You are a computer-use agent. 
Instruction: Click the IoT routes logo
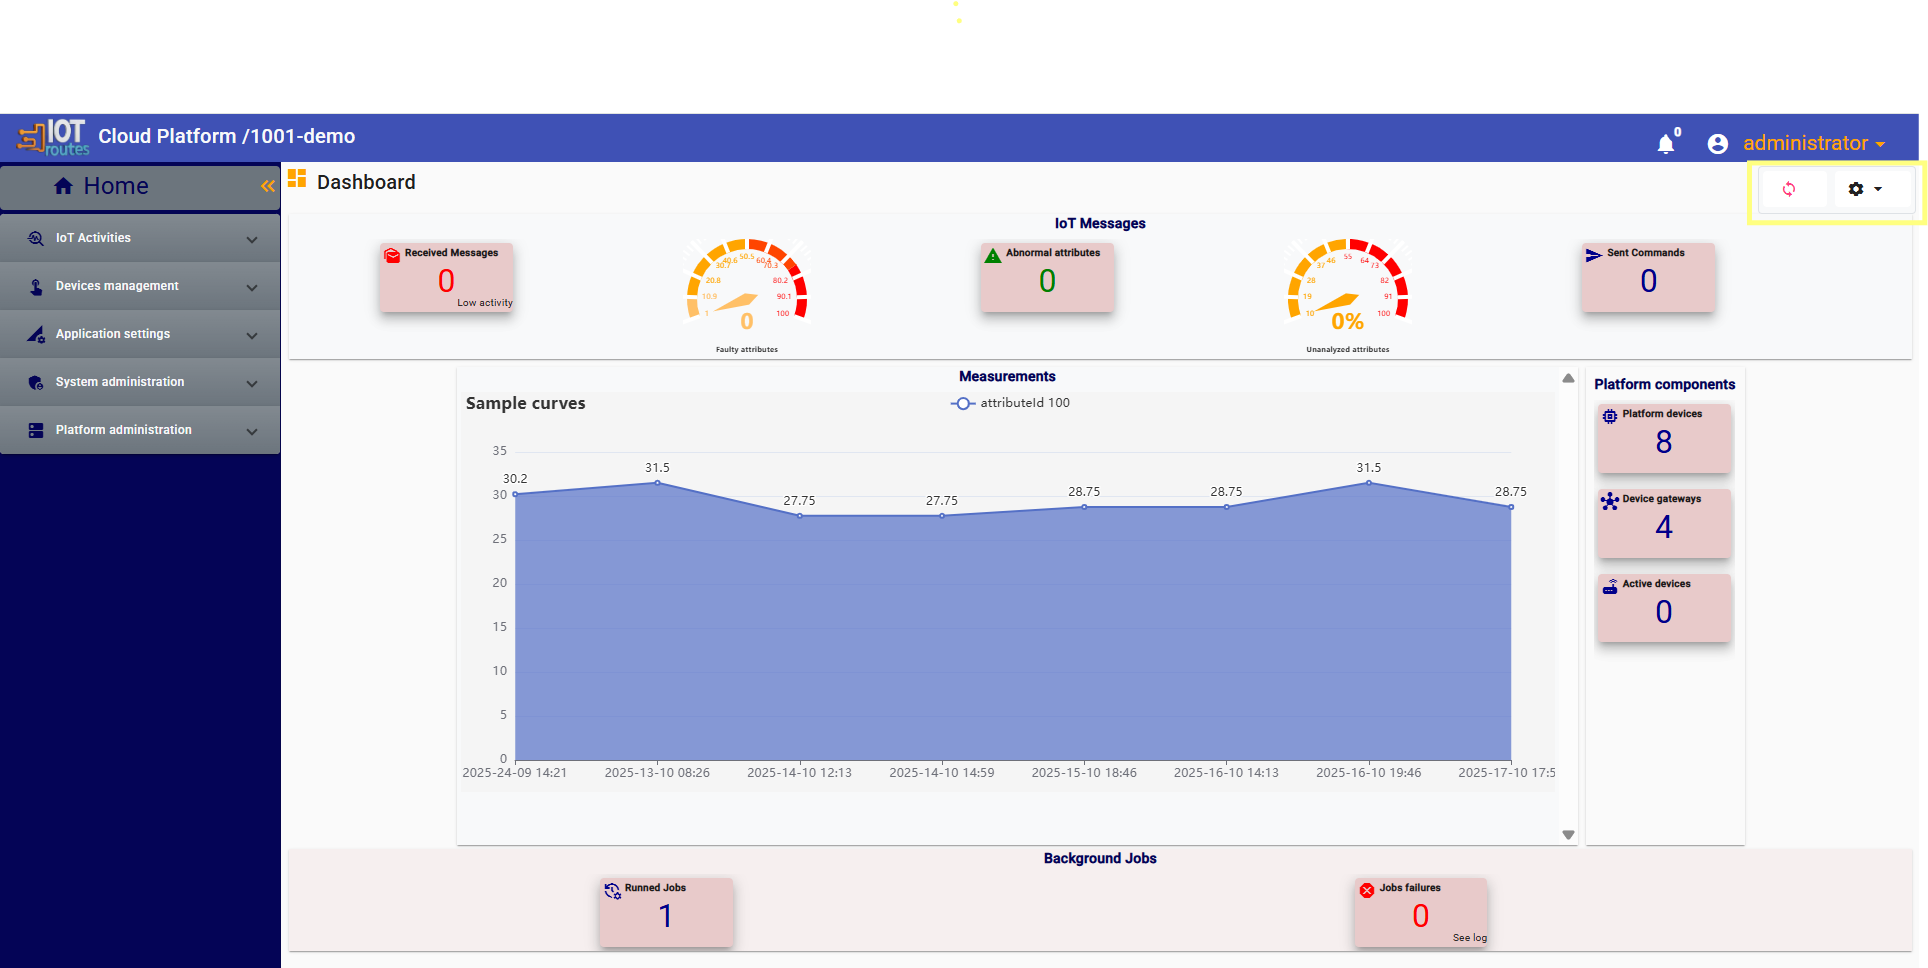tap(54, 137)
